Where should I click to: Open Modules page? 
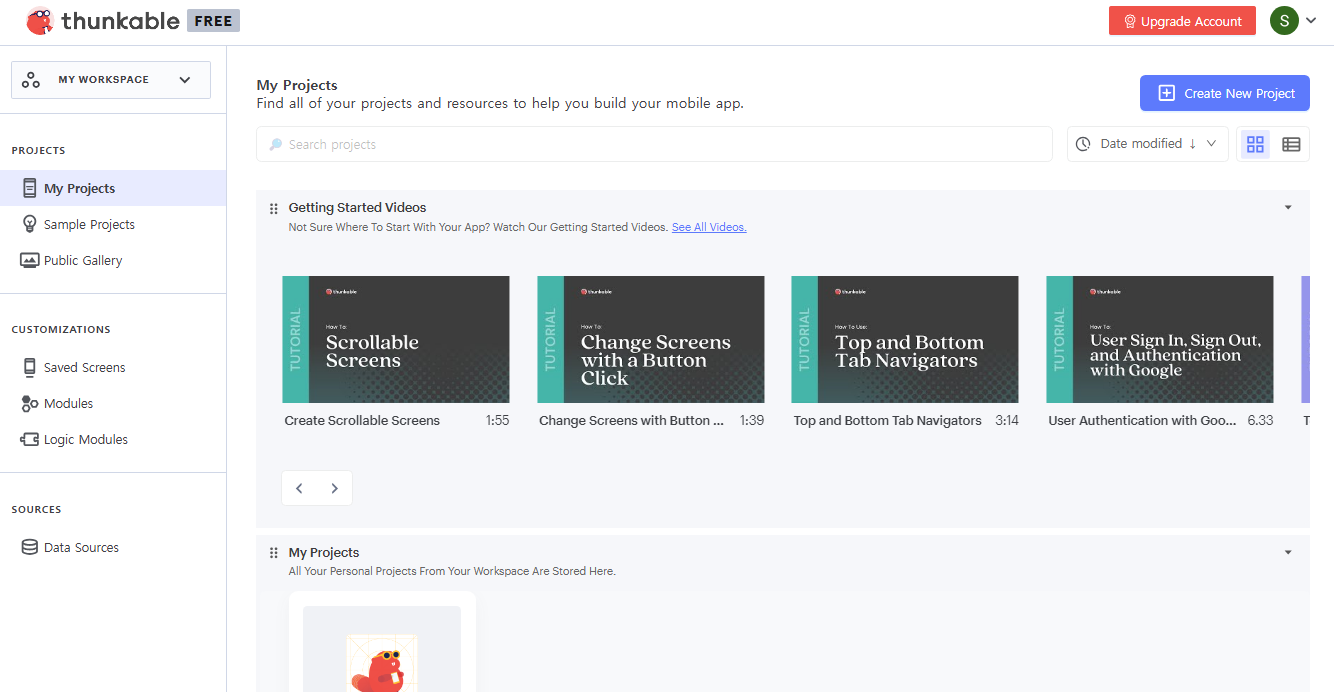coord(68,403)
